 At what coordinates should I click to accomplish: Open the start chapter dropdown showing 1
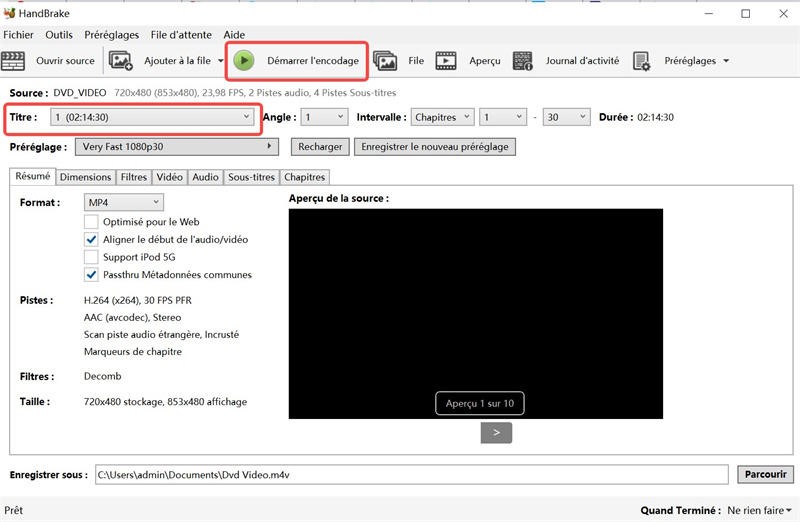(x=503, y=117)
